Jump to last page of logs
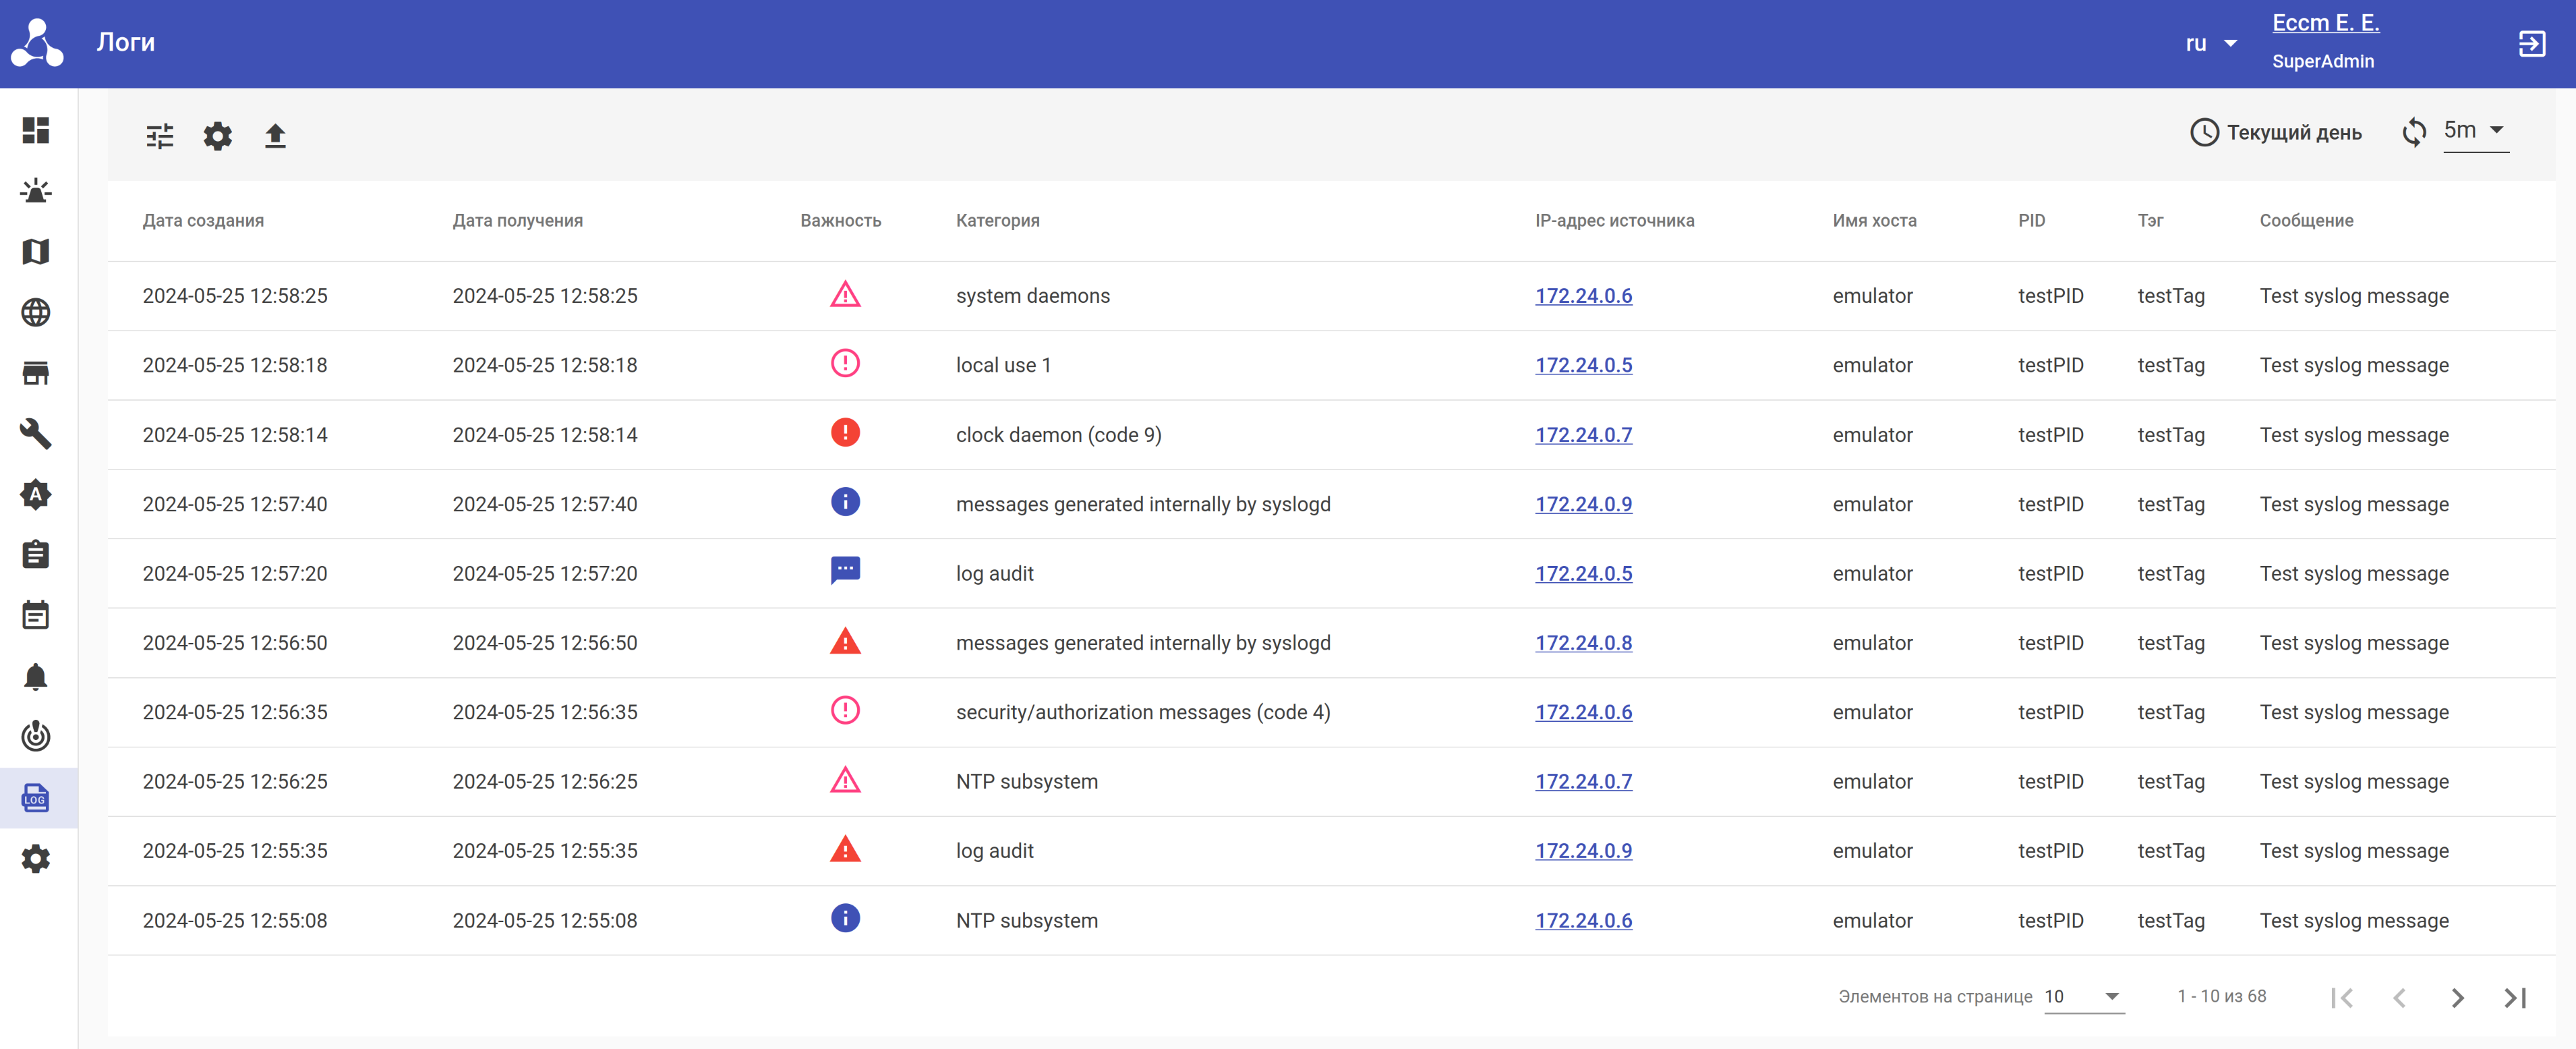This screenshot has height=1049, width=2576. pyautogui.click(x=2515, y=997)
